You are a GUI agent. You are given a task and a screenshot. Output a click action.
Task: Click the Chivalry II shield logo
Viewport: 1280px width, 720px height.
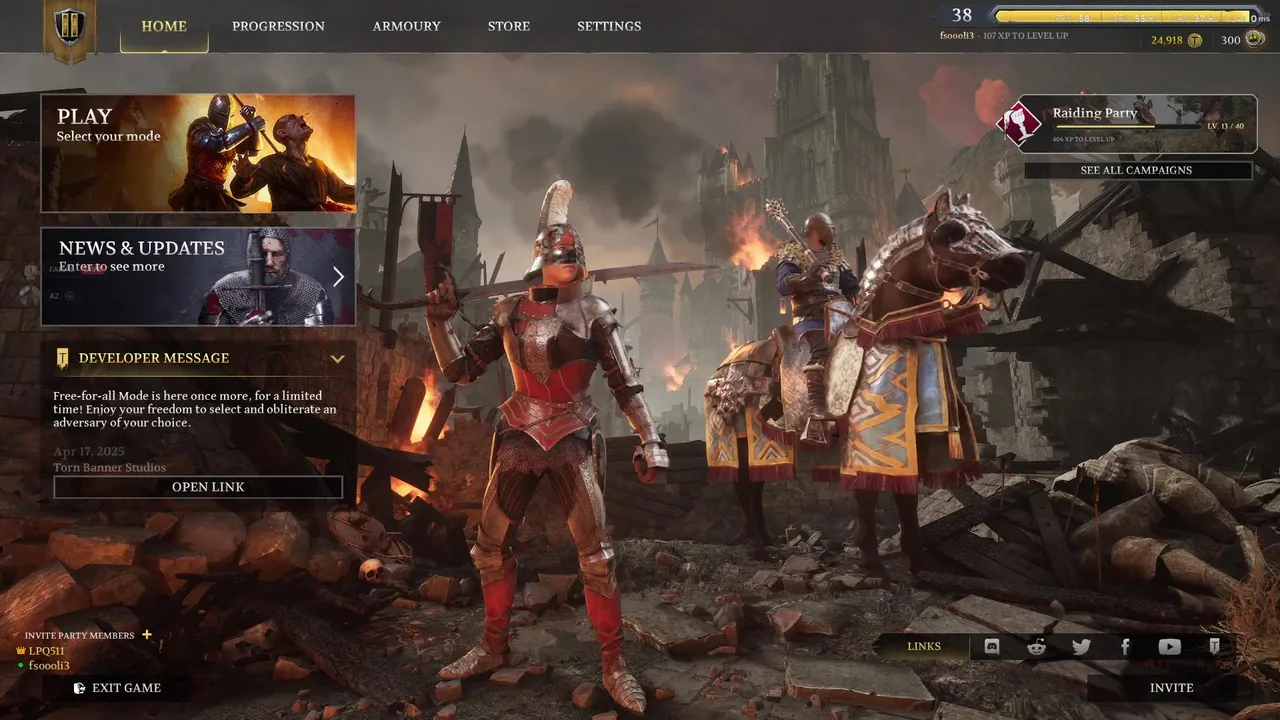[x=69, y=28]
